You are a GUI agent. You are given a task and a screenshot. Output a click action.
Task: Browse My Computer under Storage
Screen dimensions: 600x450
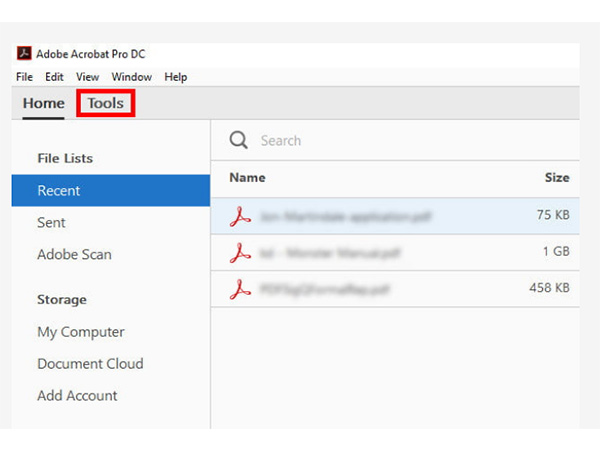pos(80,332)
